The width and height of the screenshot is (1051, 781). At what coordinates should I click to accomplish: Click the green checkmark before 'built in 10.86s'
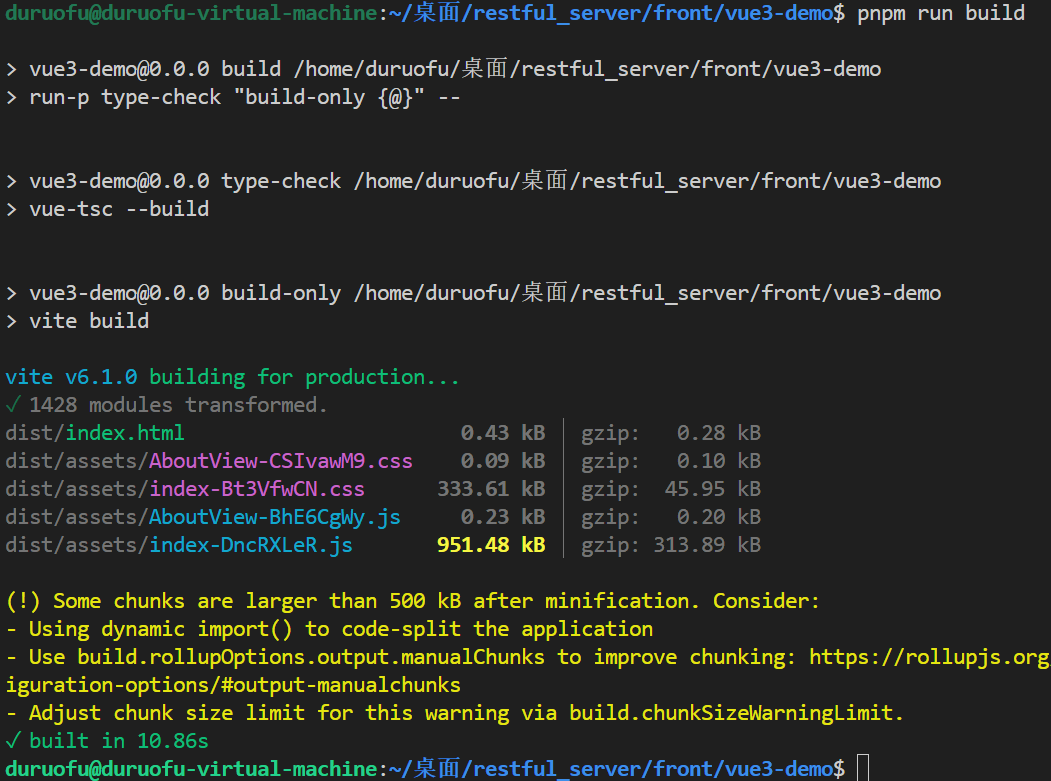click(x=12, y=741)
